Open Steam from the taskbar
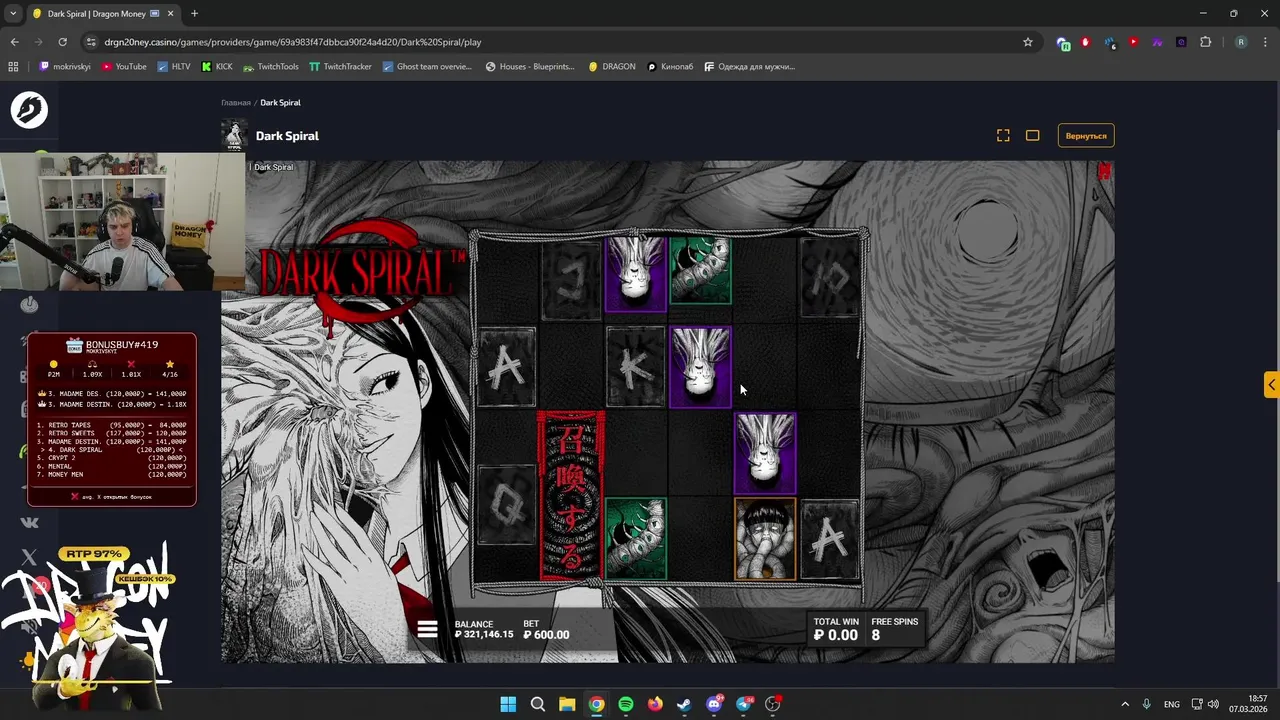Viewport: 1280px width, 720px height. pyautogui.click(x=684, y=704)
